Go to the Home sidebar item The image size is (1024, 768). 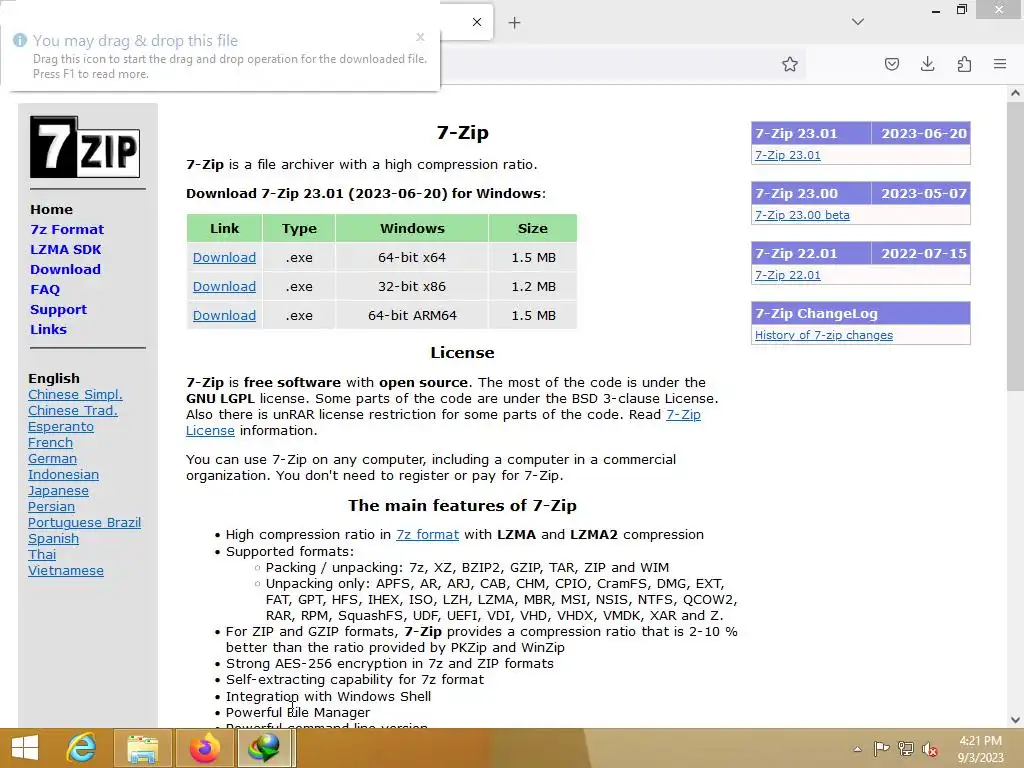pyautogui.click(x=51, y=210)
